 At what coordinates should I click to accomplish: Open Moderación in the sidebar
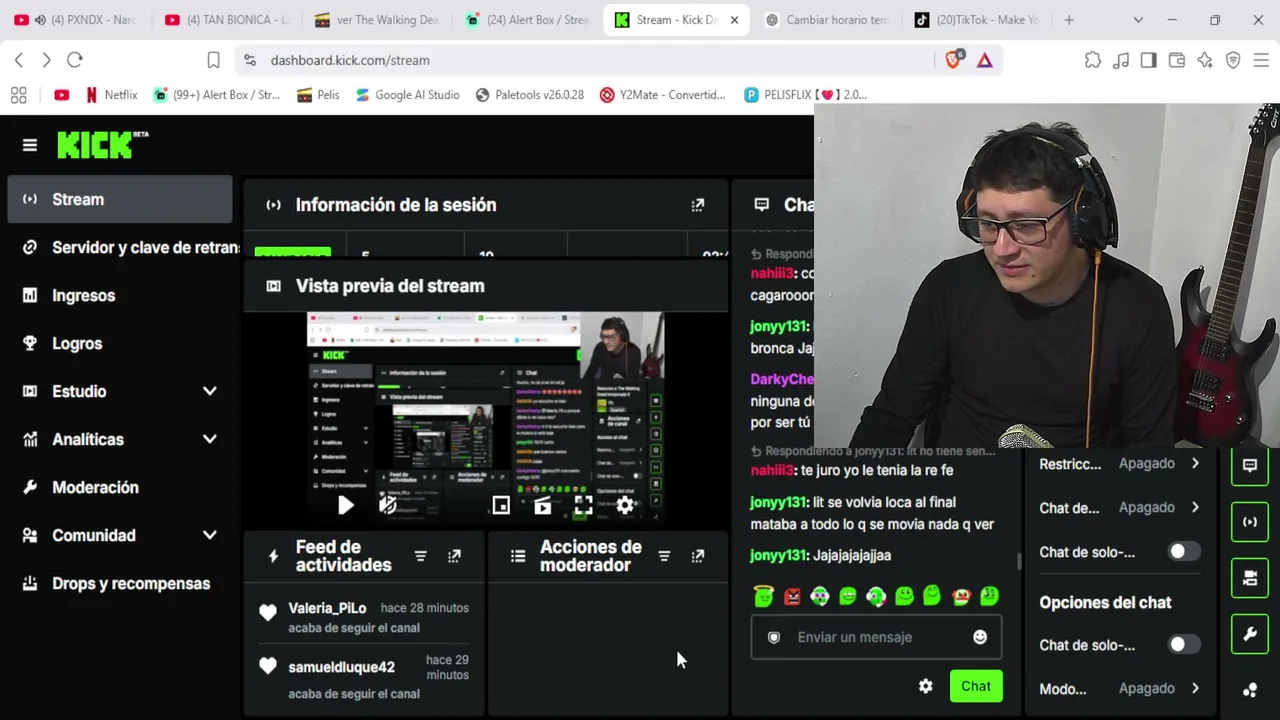[x=120, y=487]
